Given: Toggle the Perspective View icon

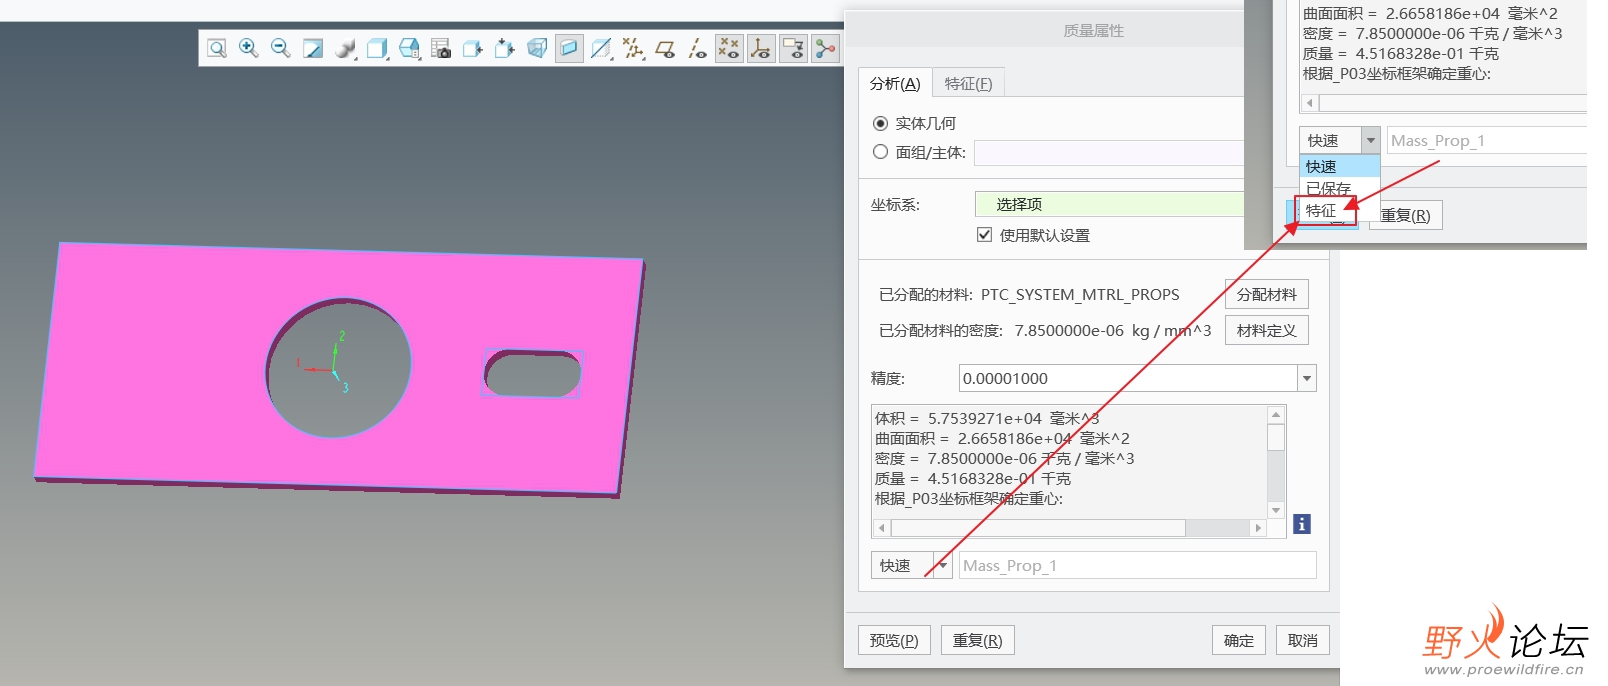Looking at the screenshot, I should point(537,48).
